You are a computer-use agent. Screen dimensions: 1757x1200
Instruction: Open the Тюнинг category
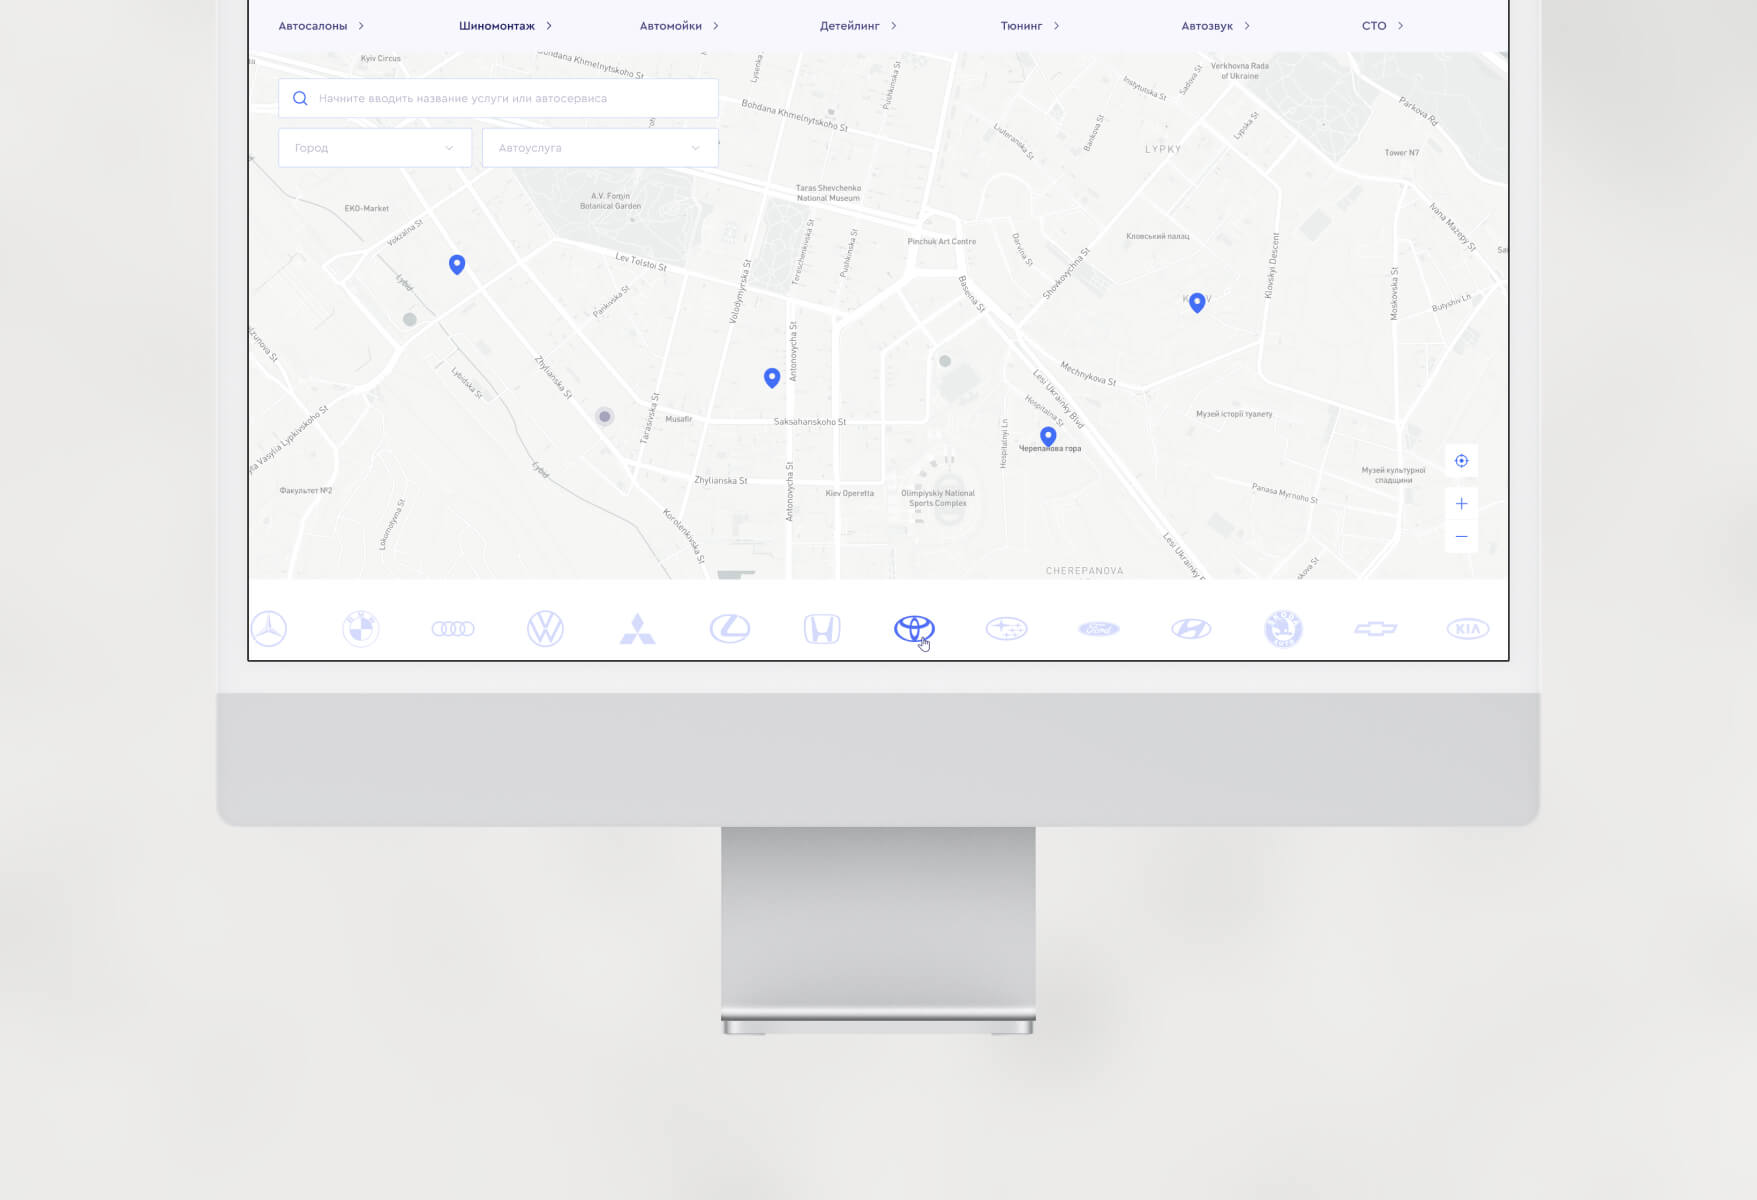point(1021,26)
